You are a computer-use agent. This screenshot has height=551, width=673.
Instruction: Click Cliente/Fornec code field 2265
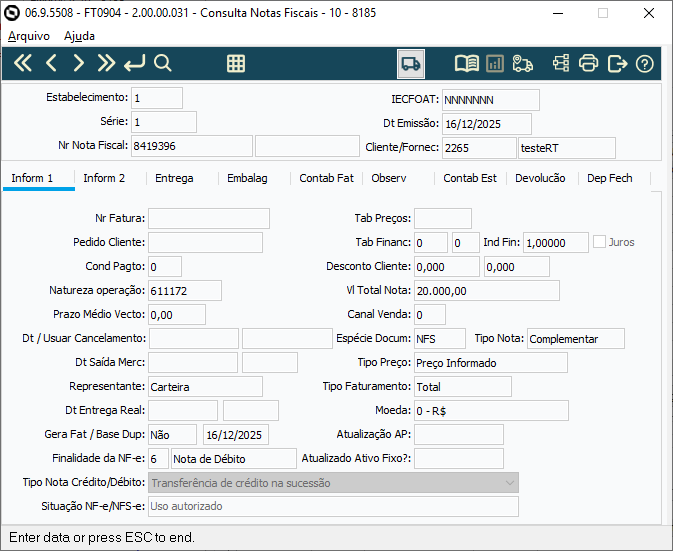point(479,148)
